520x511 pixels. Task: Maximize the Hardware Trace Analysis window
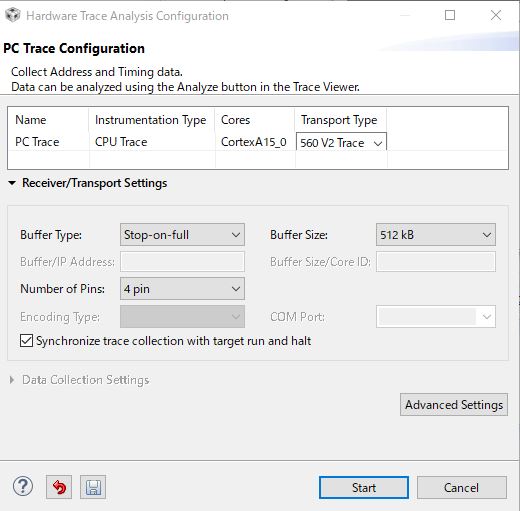point(450,15)
